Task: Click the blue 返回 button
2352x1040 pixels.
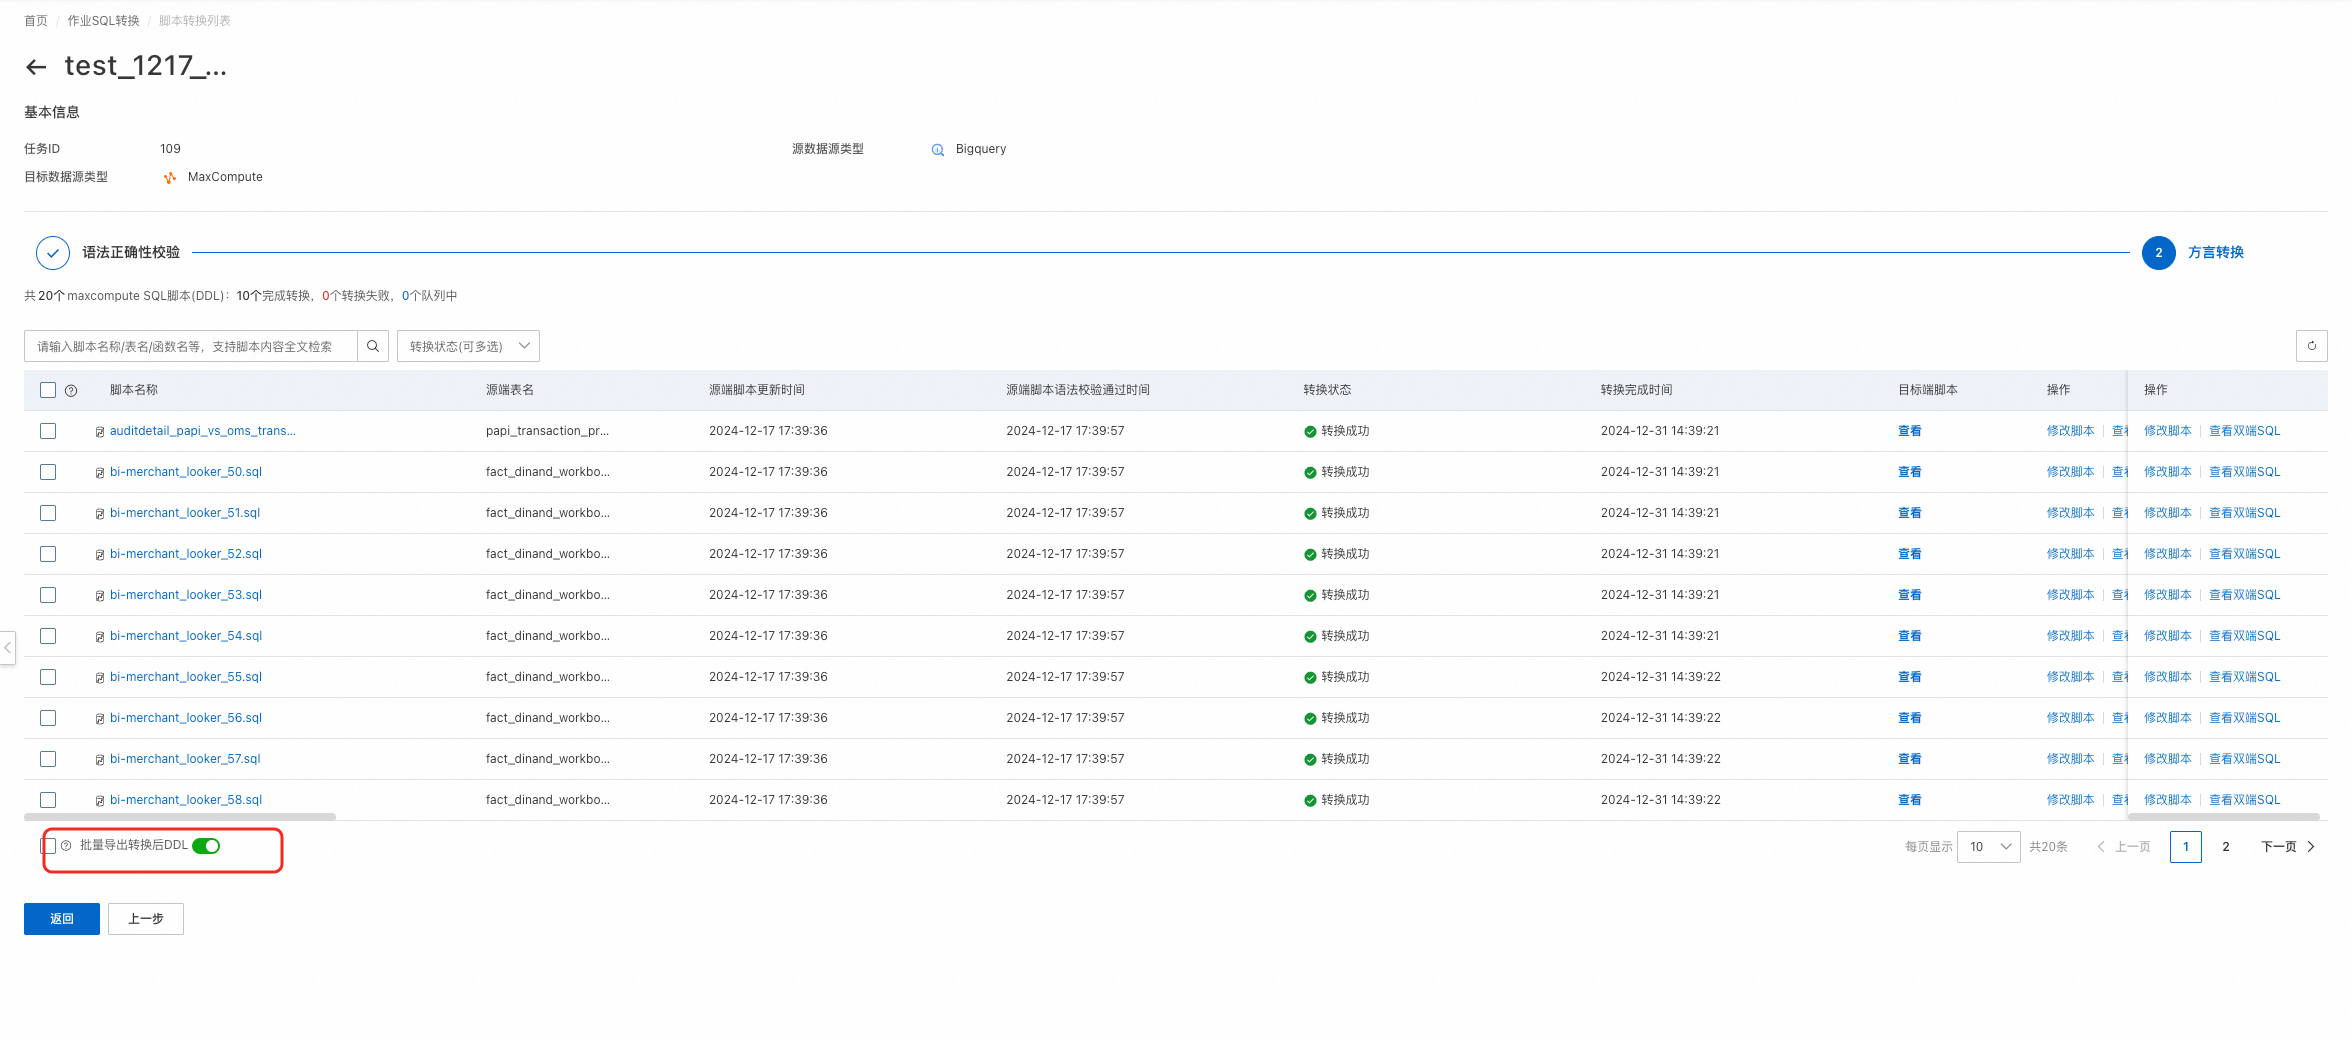Action: (x=62, y=919)
